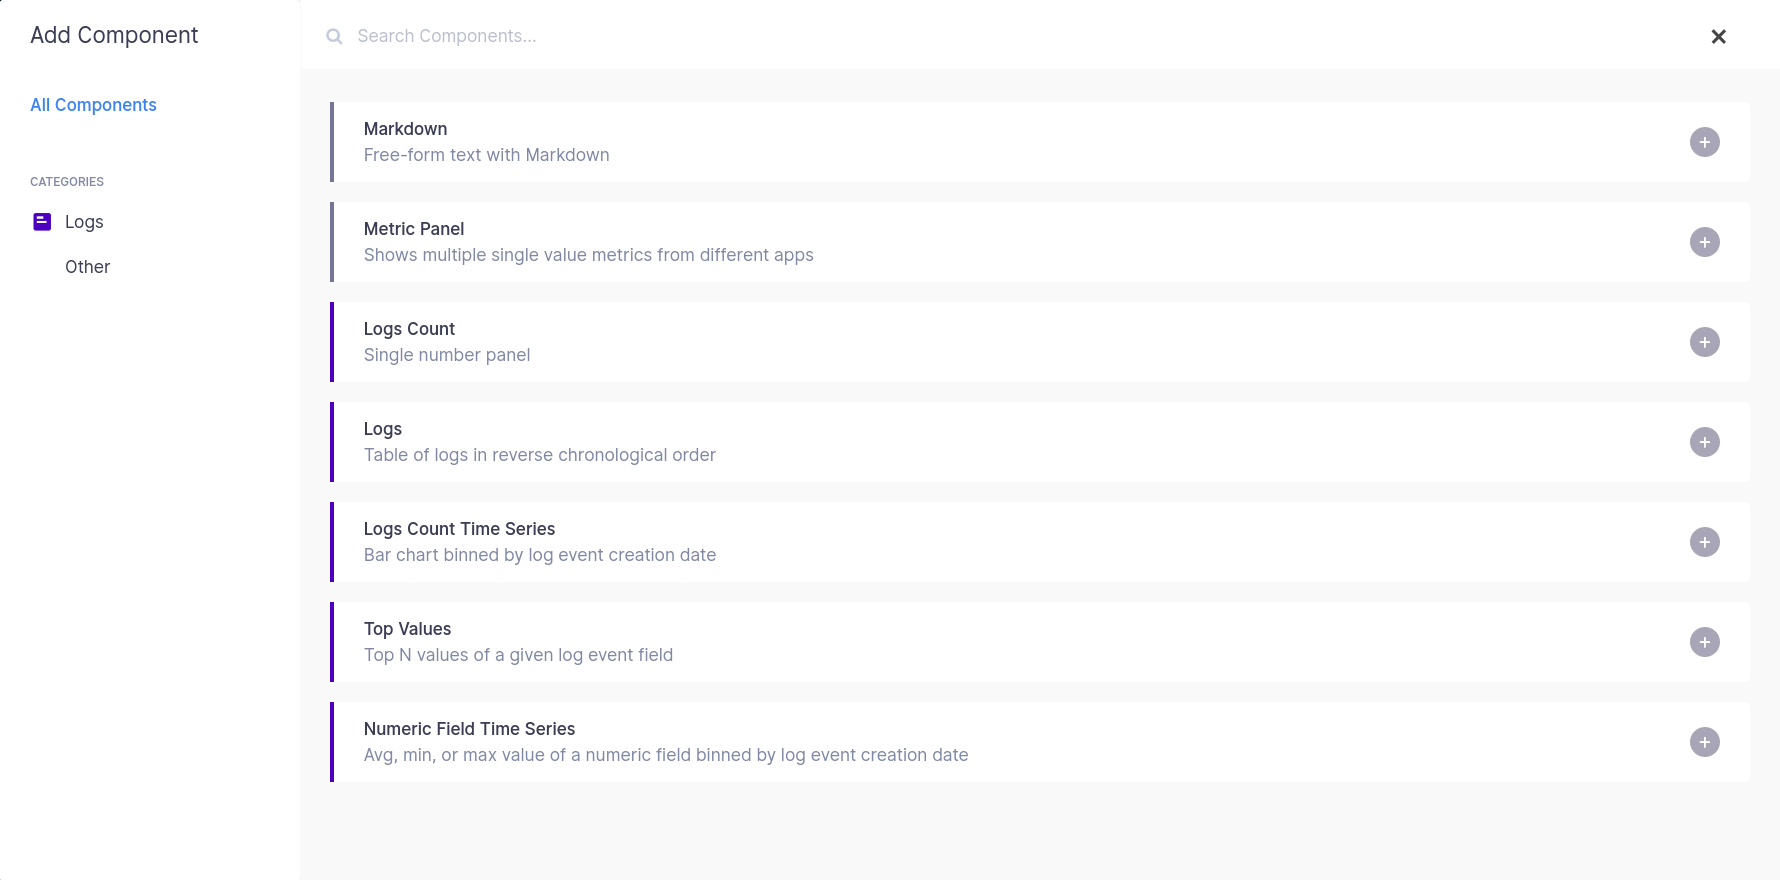The height and width of the screenshot is (880, 1780).
Task: Click plus icon beside Logs table component
Action: [x=1705, y=442]
